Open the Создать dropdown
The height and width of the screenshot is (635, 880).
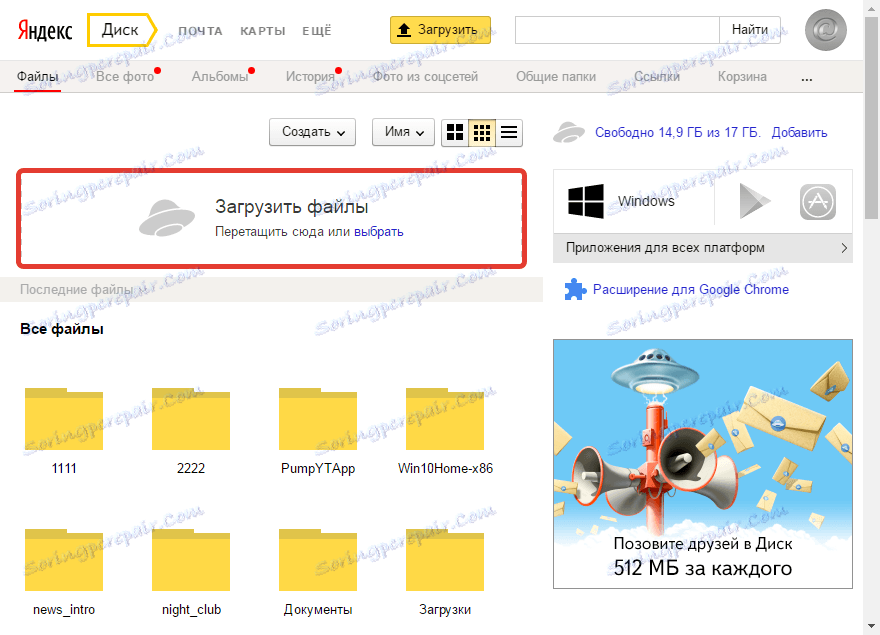pyautogui.click(x=311, y=132)
